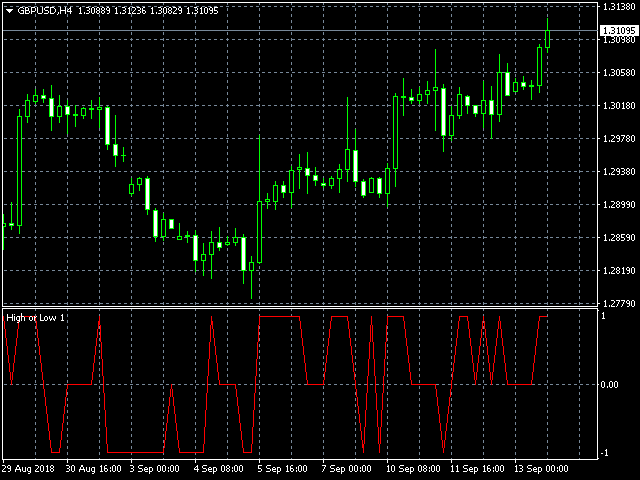Click the indicator scale value -1
The image size is (640, 480).
pos(603,453)
